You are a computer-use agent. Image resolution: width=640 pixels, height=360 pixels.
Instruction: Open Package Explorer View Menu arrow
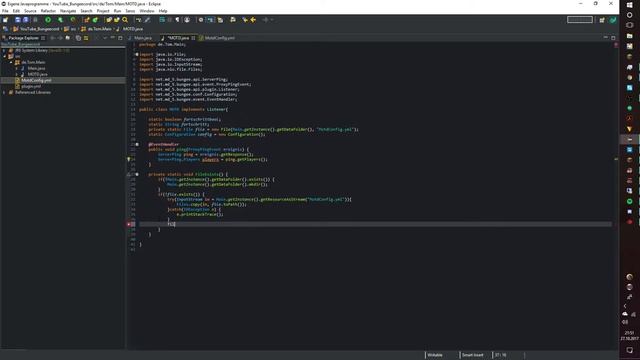click(105, 38)
